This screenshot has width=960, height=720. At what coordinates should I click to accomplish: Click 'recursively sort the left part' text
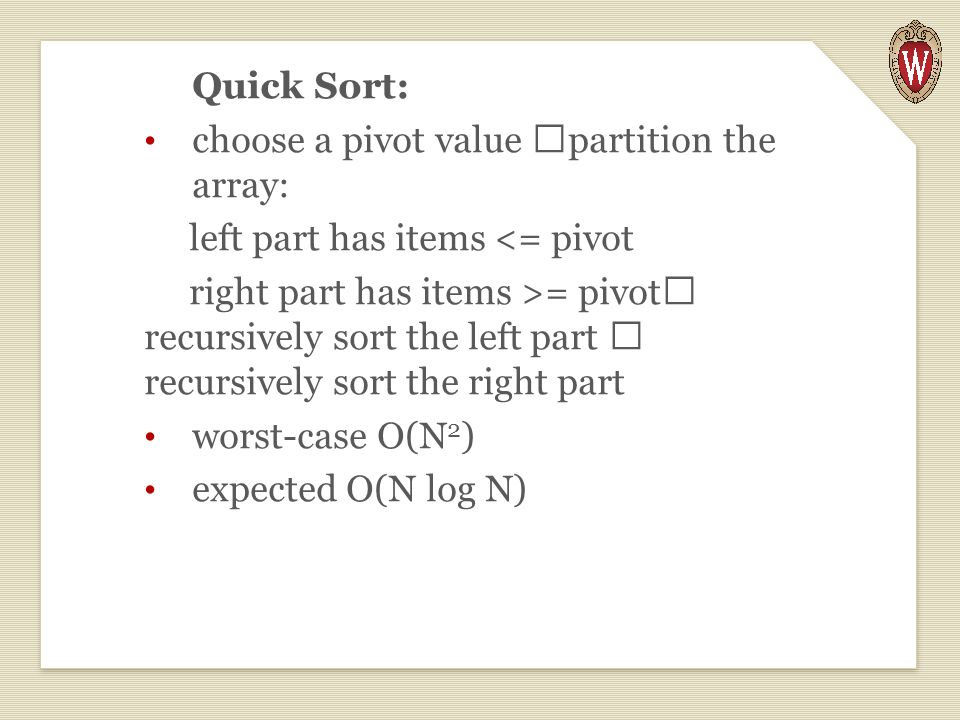pos(370,339)
